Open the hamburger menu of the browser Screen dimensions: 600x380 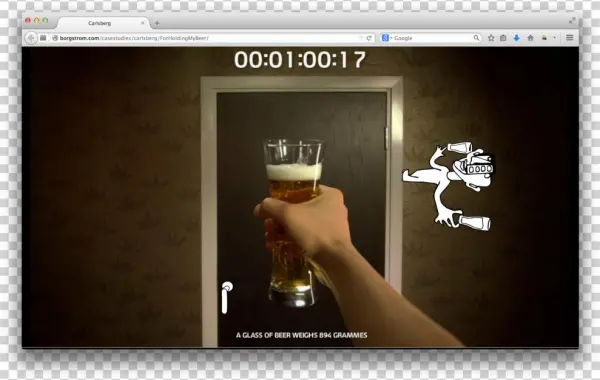point(570,38)
